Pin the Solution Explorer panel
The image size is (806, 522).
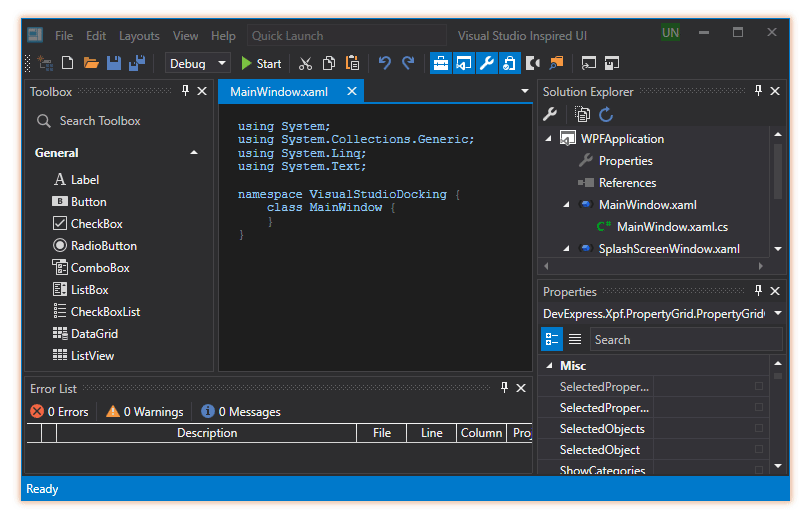click(x=758, y=91)
